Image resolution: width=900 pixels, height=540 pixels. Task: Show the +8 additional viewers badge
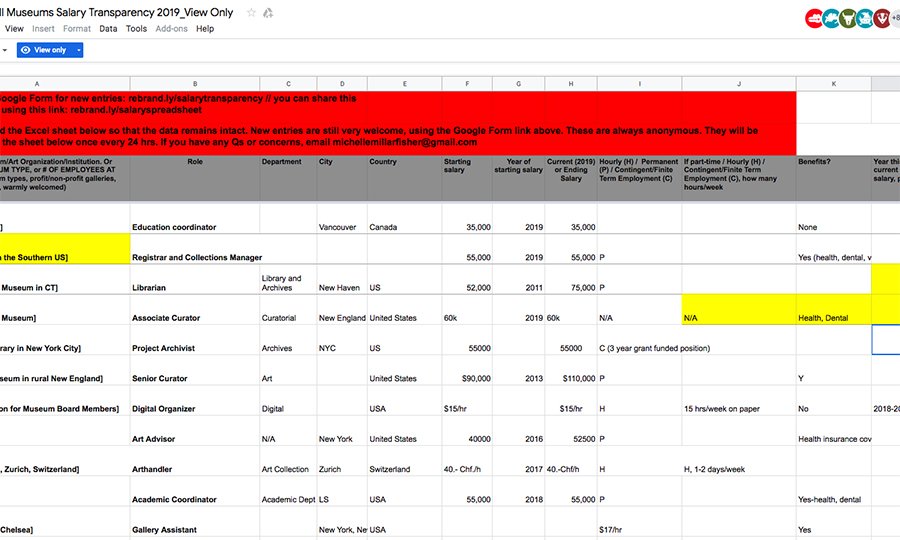click(895, 18)
